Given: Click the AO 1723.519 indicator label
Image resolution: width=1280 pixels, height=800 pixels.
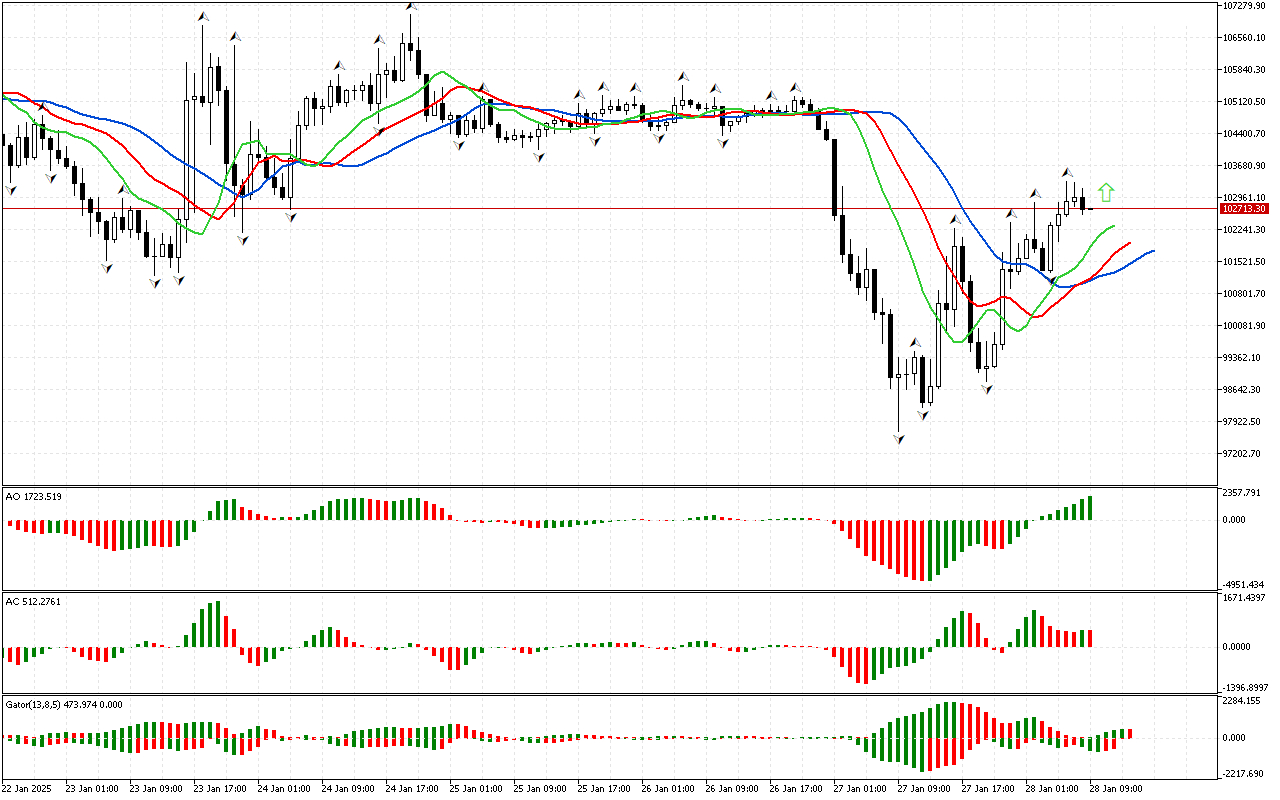Looking at the screenshot, I should click(x=34, y=496).
